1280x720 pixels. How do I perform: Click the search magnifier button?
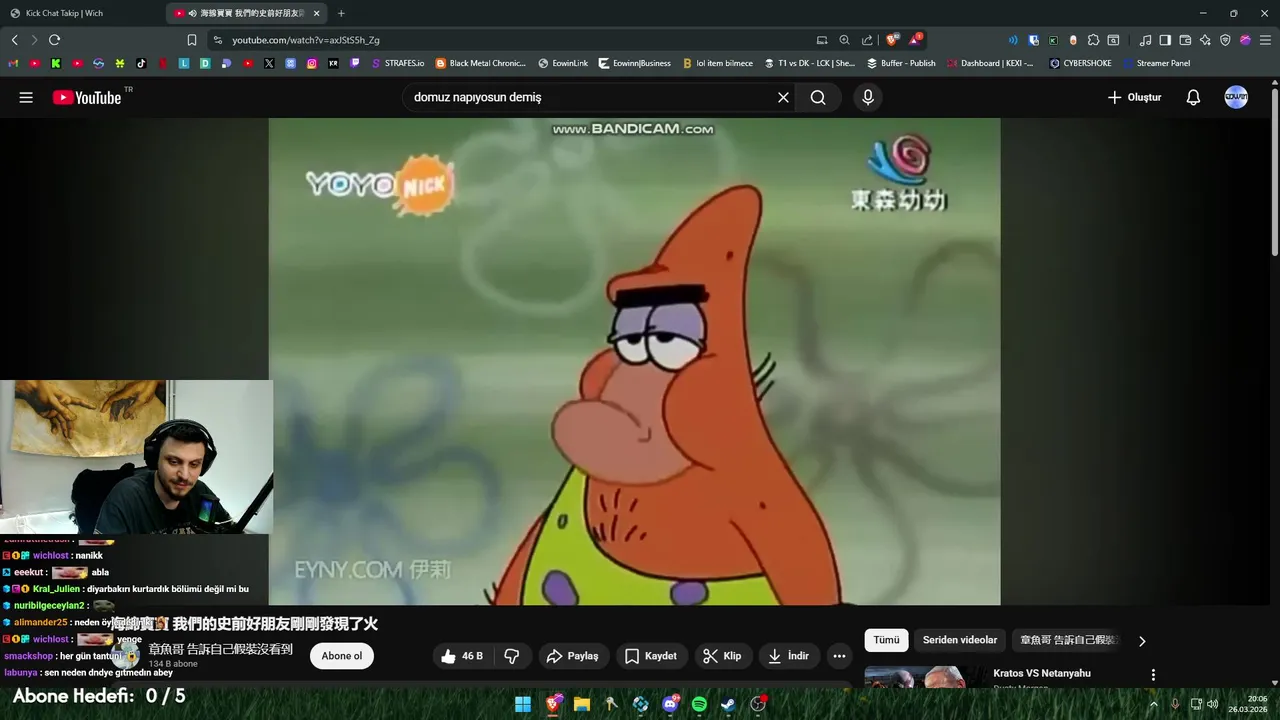pyautogui.click(x=818, y=97)
